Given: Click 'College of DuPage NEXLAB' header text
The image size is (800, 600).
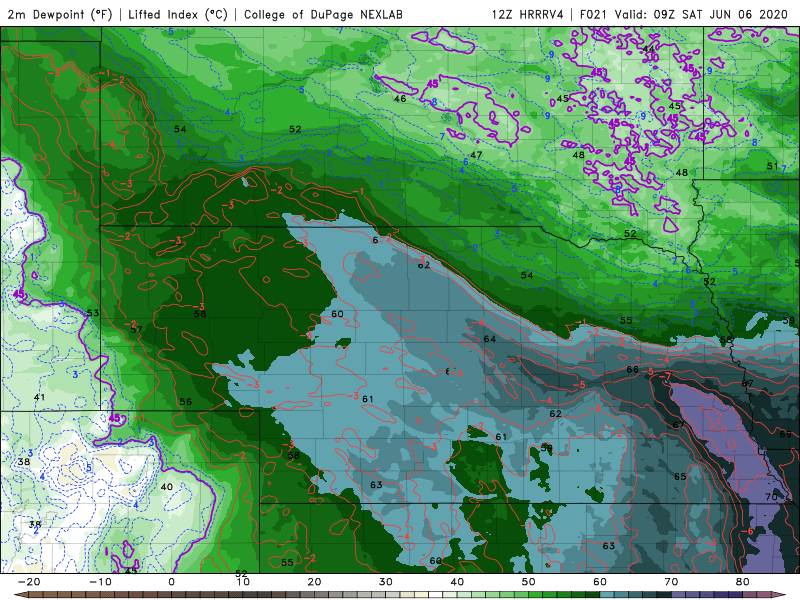Looking at the screenshot, I should pos(323,14).
